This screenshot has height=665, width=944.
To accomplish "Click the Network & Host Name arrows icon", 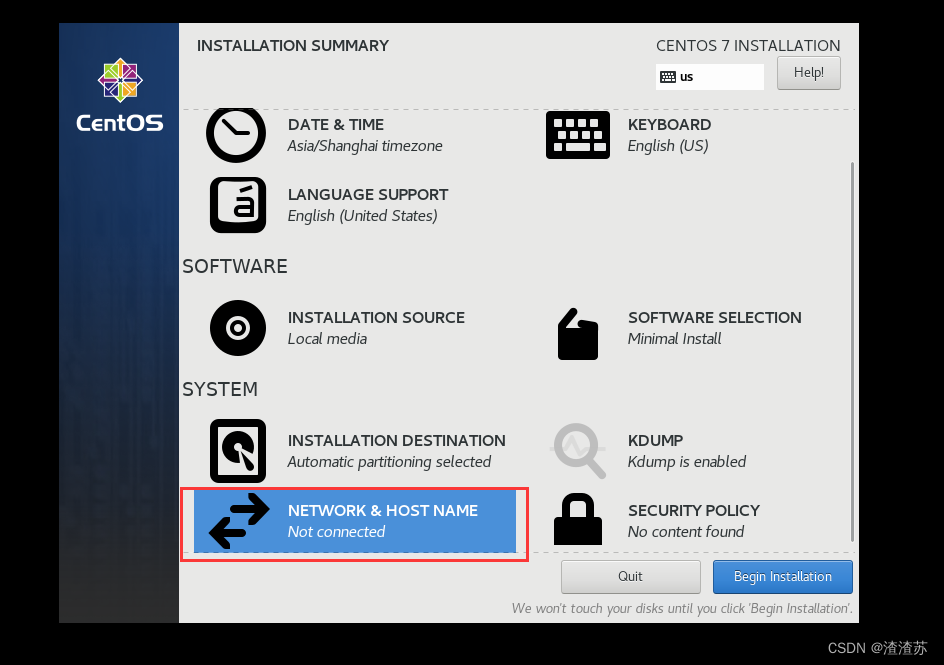I will 239,521.
